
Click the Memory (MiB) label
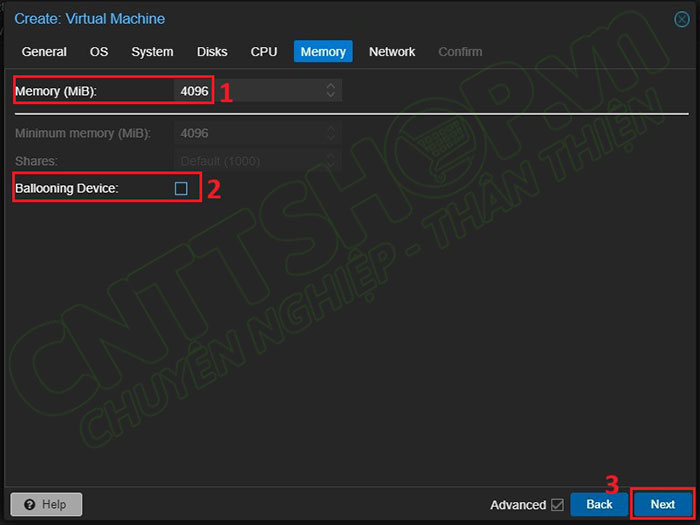56,91
